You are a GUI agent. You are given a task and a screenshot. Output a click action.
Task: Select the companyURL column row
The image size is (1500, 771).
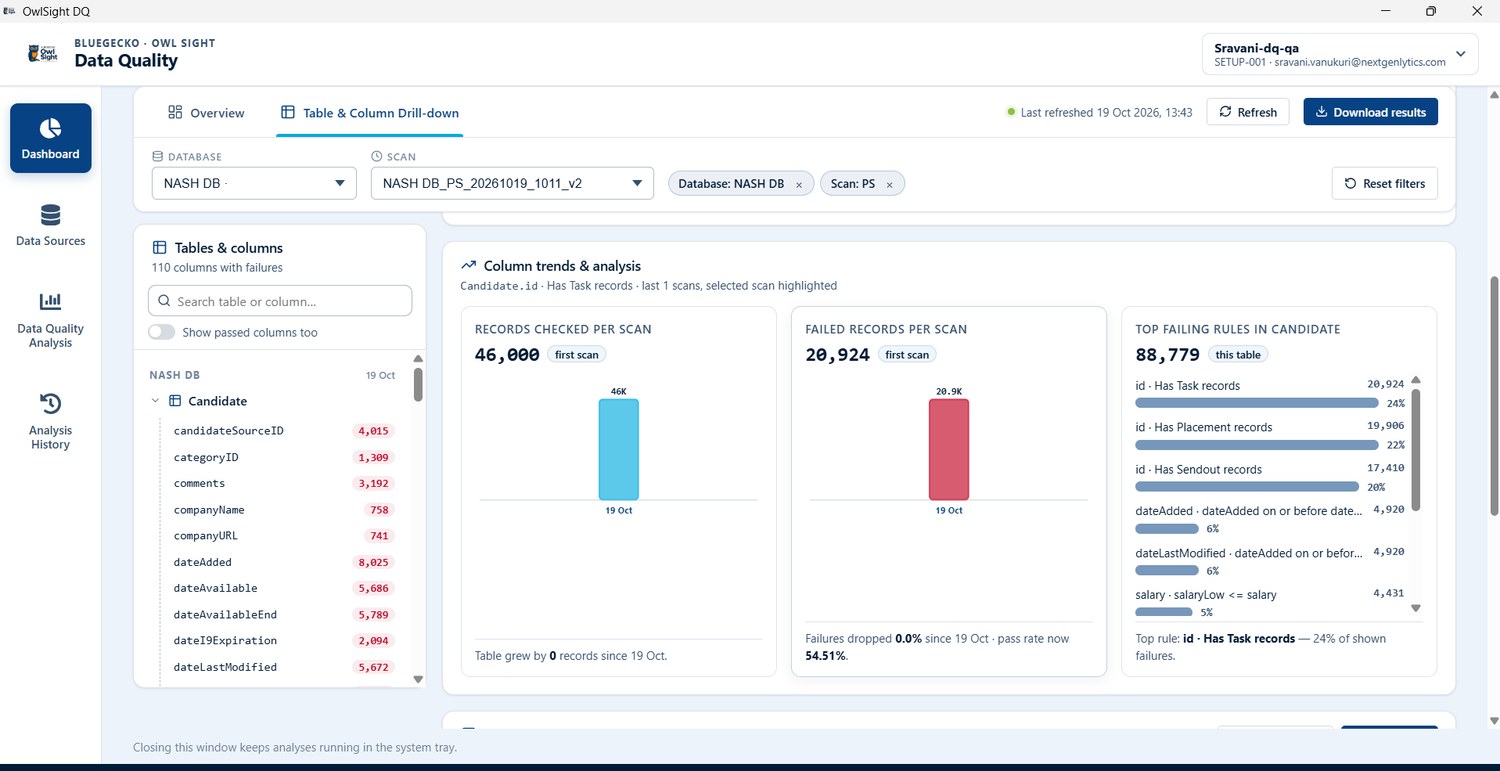point(284,536)
